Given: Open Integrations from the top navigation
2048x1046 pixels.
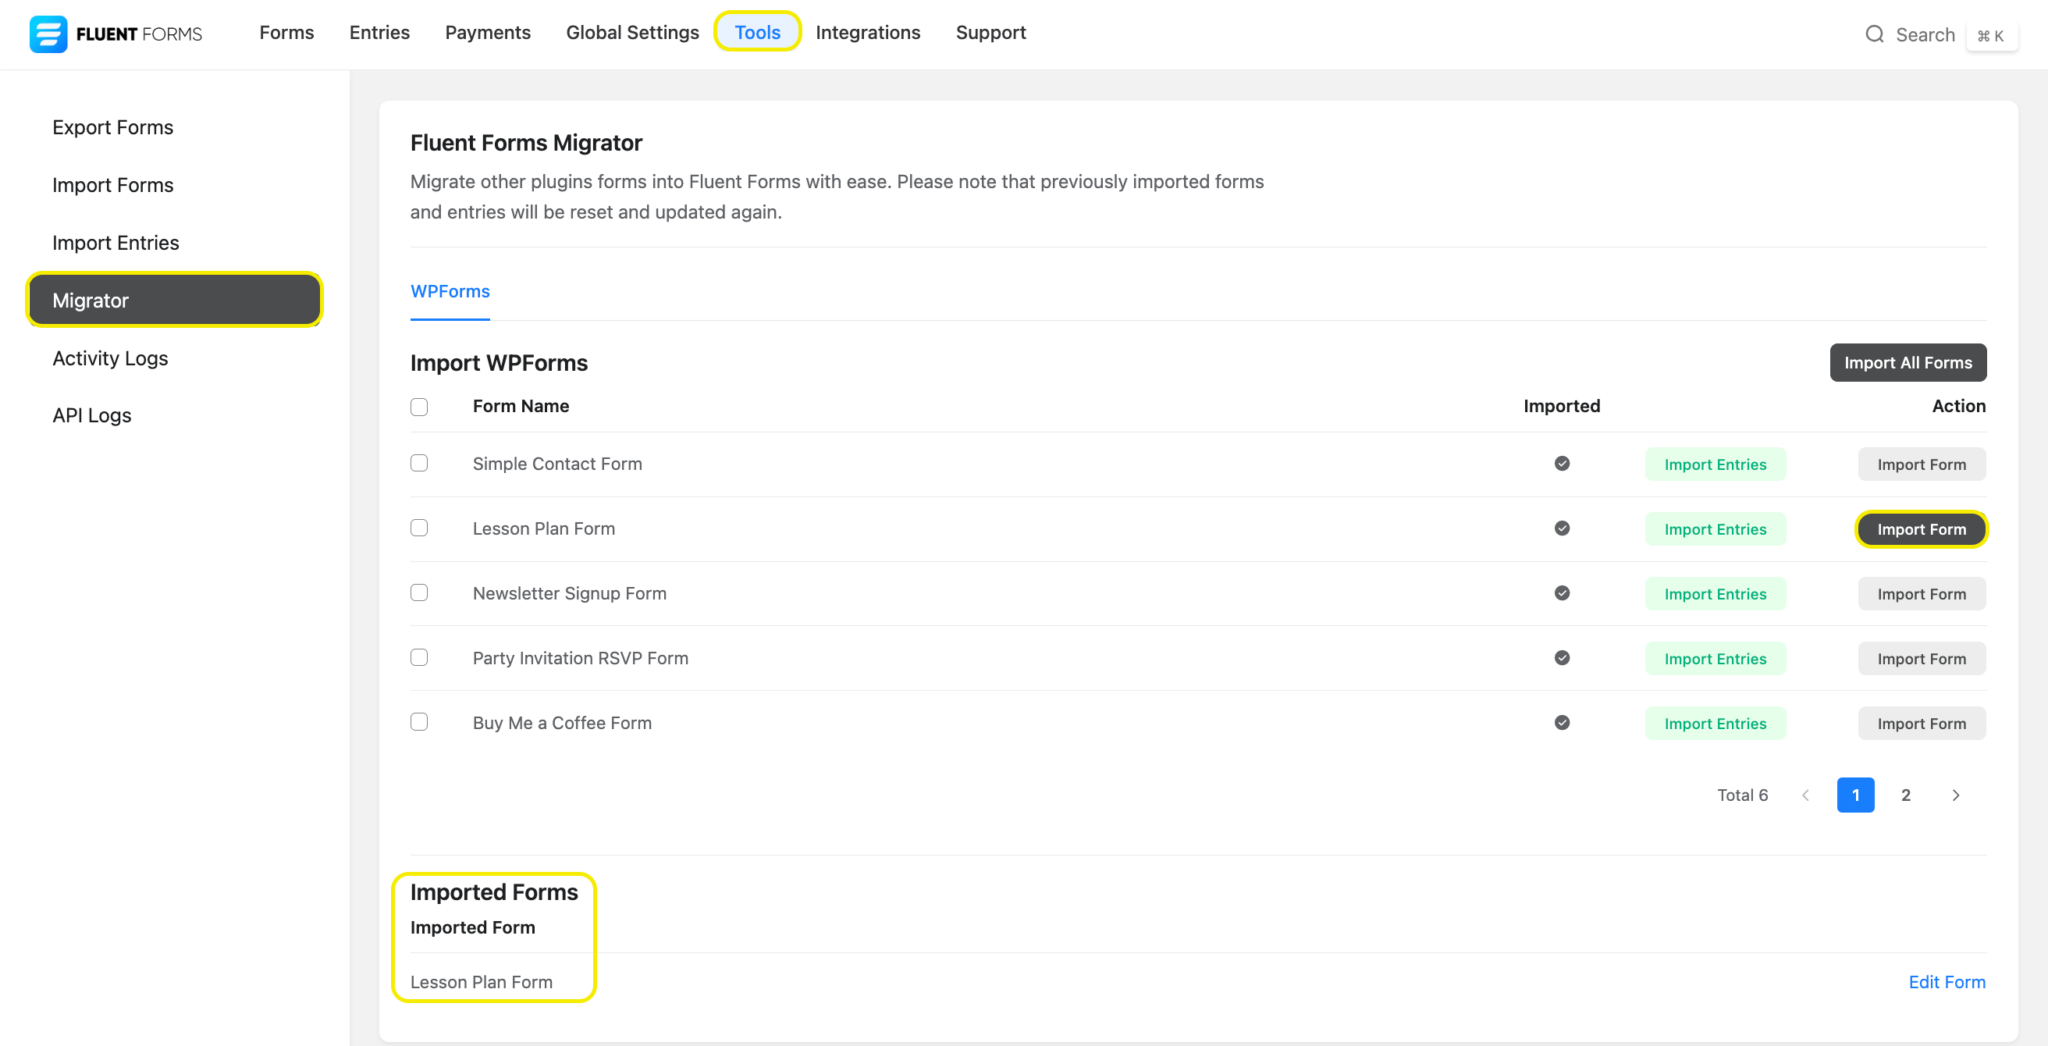Looking at the screenshot, I should click(x=867, y=31).
